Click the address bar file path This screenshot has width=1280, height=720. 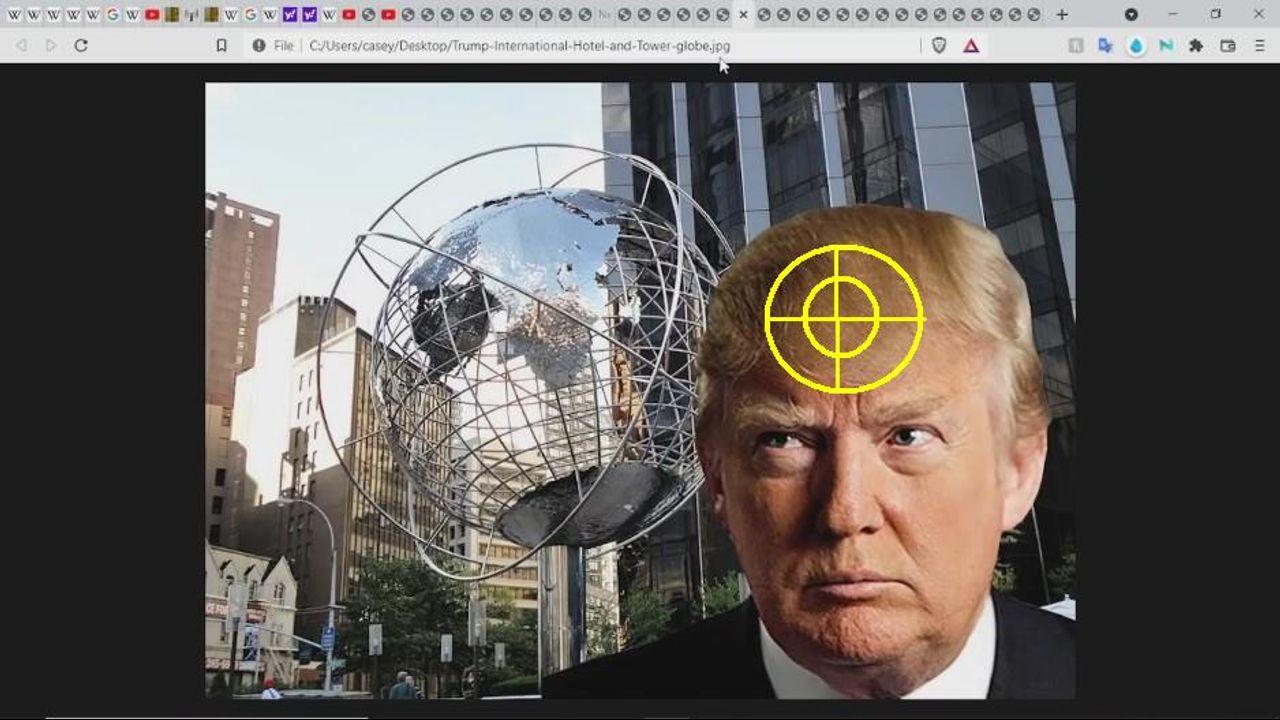[520, 45]
